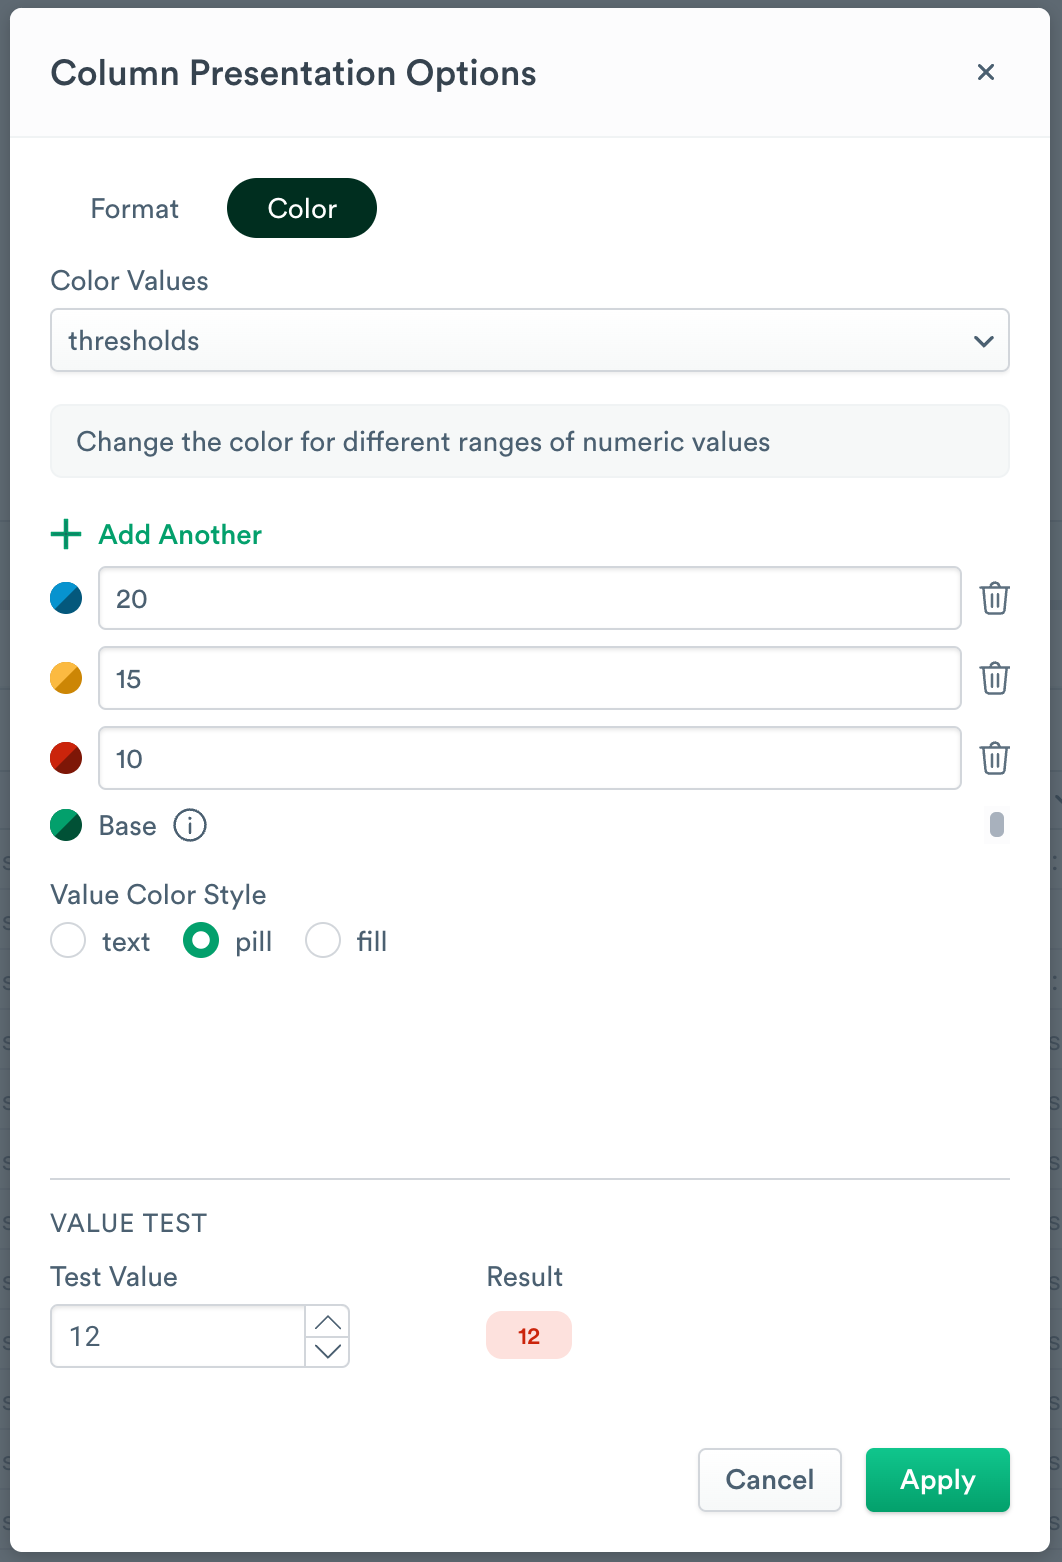The width and height of the screenshot is (1062, 1562).
Task: Click the plus icon to add threshold
Action: click(x=66, y=534)
